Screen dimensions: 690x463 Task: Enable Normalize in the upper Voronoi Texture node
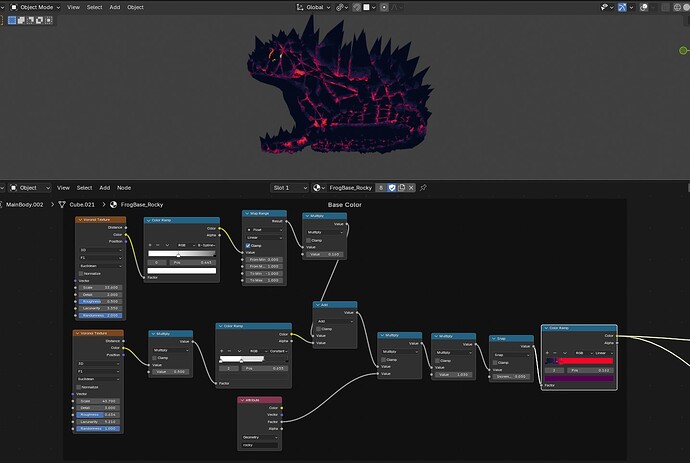pos(81,274)
